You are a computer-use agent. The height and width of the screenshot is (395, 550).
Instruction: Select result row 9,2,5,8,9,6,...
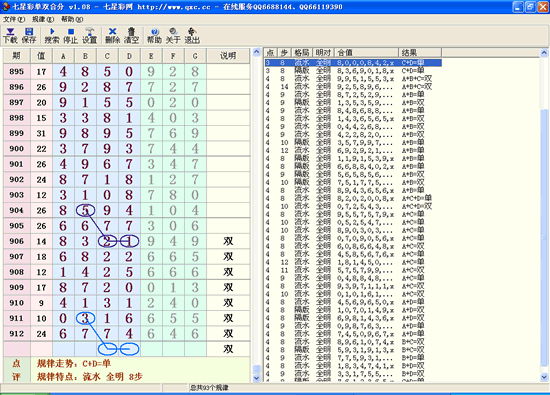point(353,87)
